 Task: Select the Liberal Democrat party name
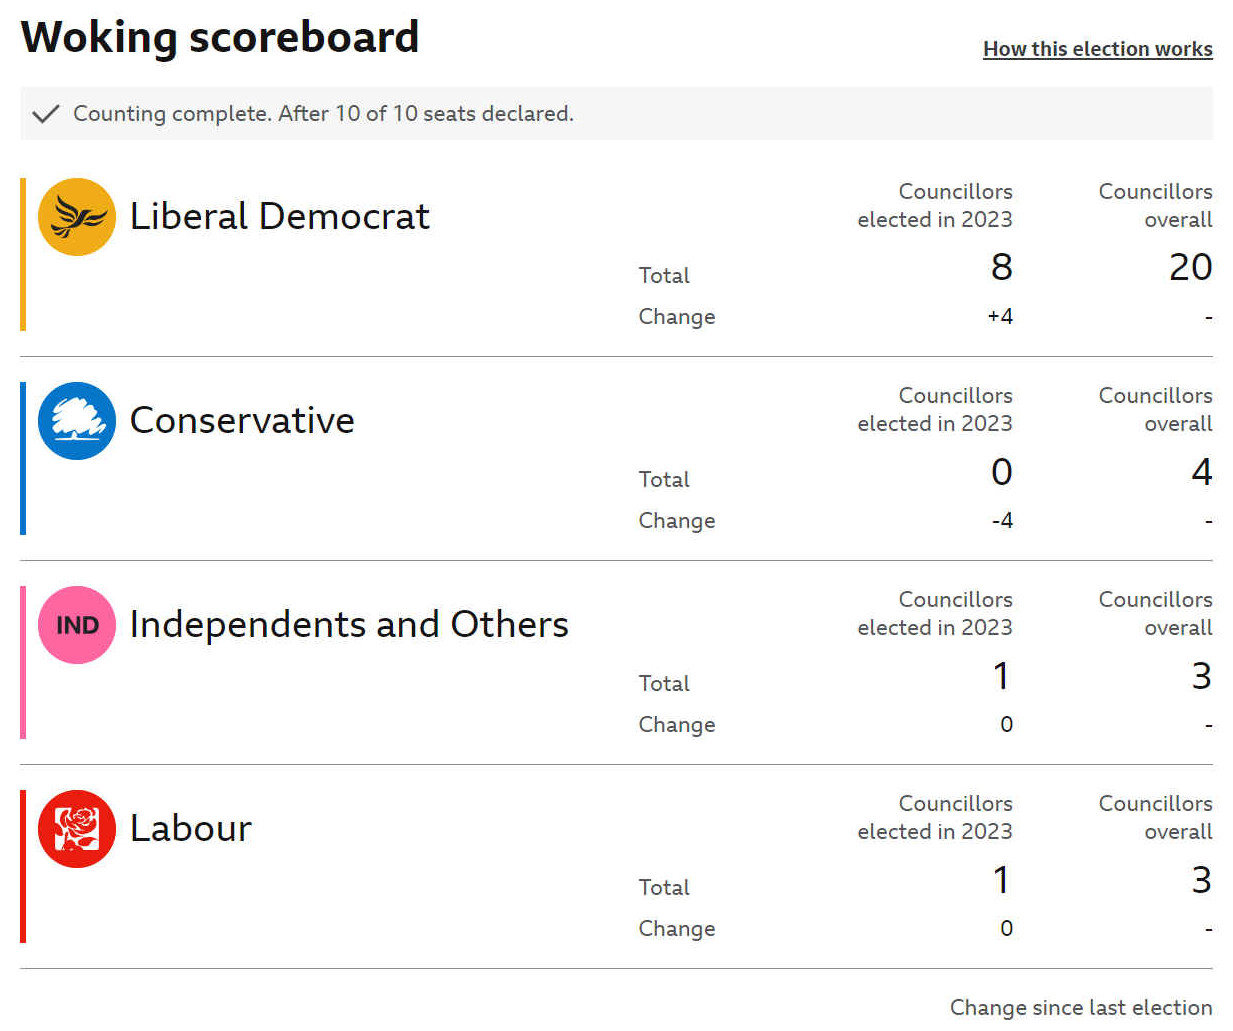tap(279, 216)
